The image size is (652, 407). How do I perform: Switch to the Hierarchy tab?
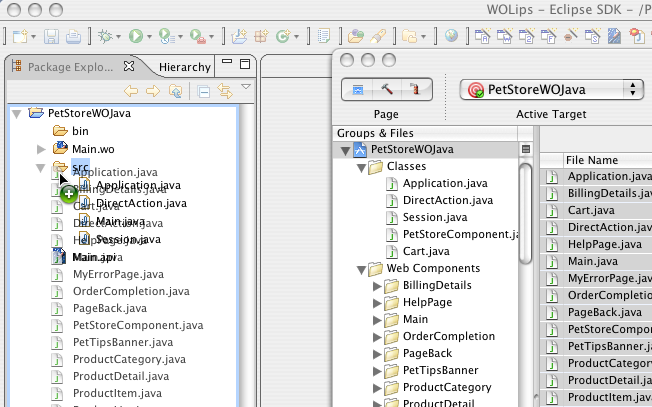[185, 67]
